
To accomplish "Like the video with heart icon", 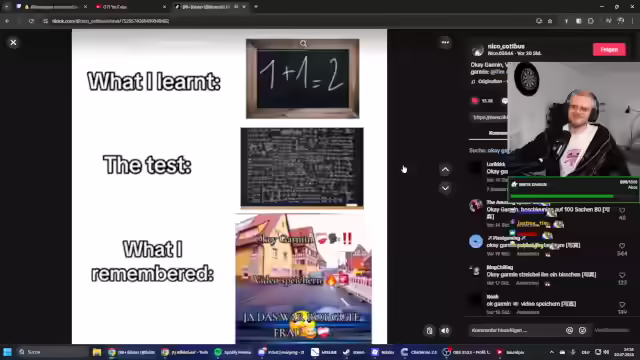I will pyautogui.click(x=475, y=100).
